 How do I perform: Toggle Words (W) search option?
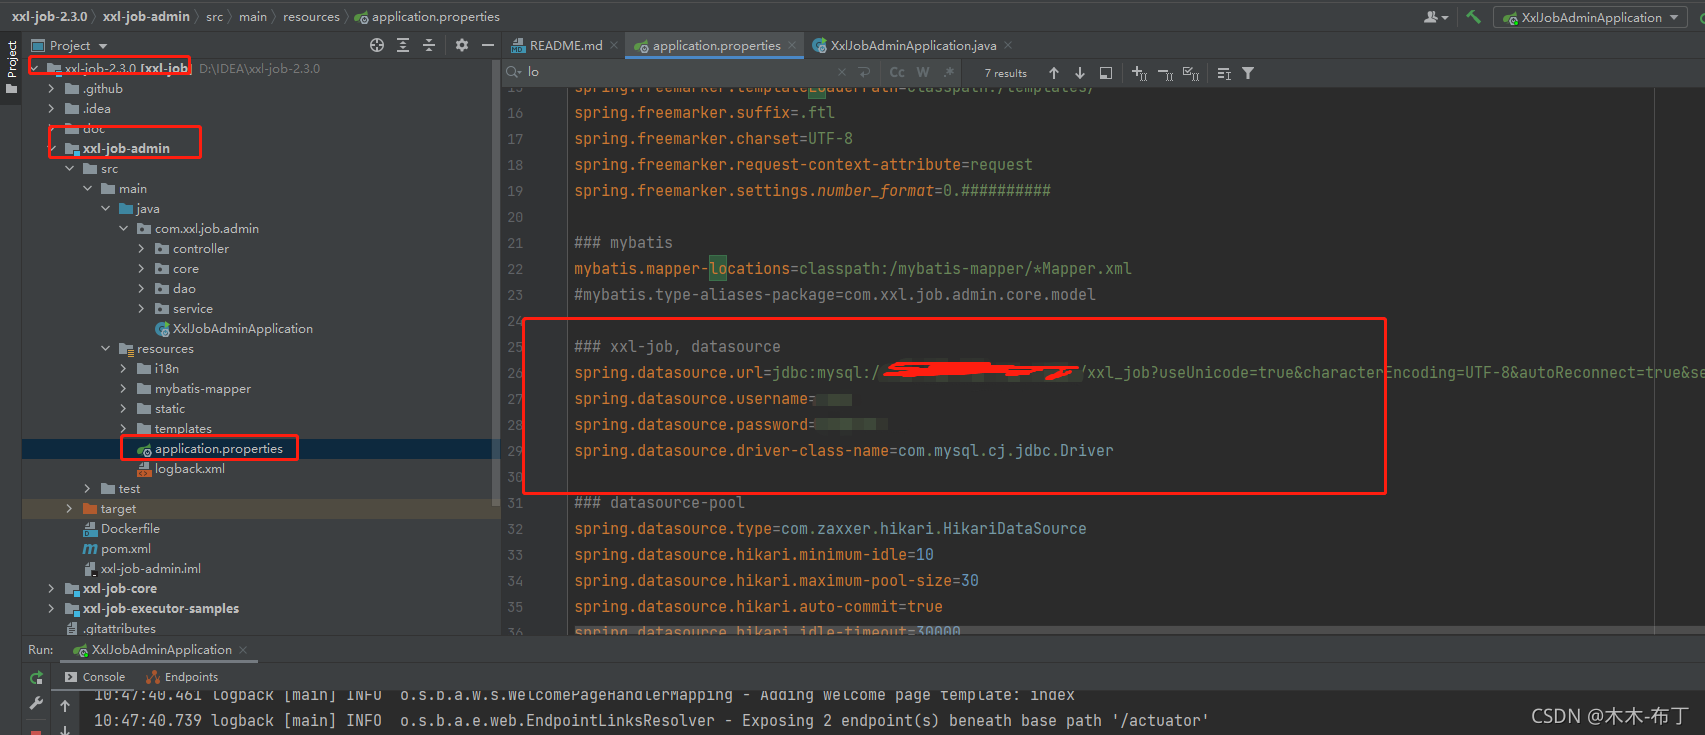point(923,72)
